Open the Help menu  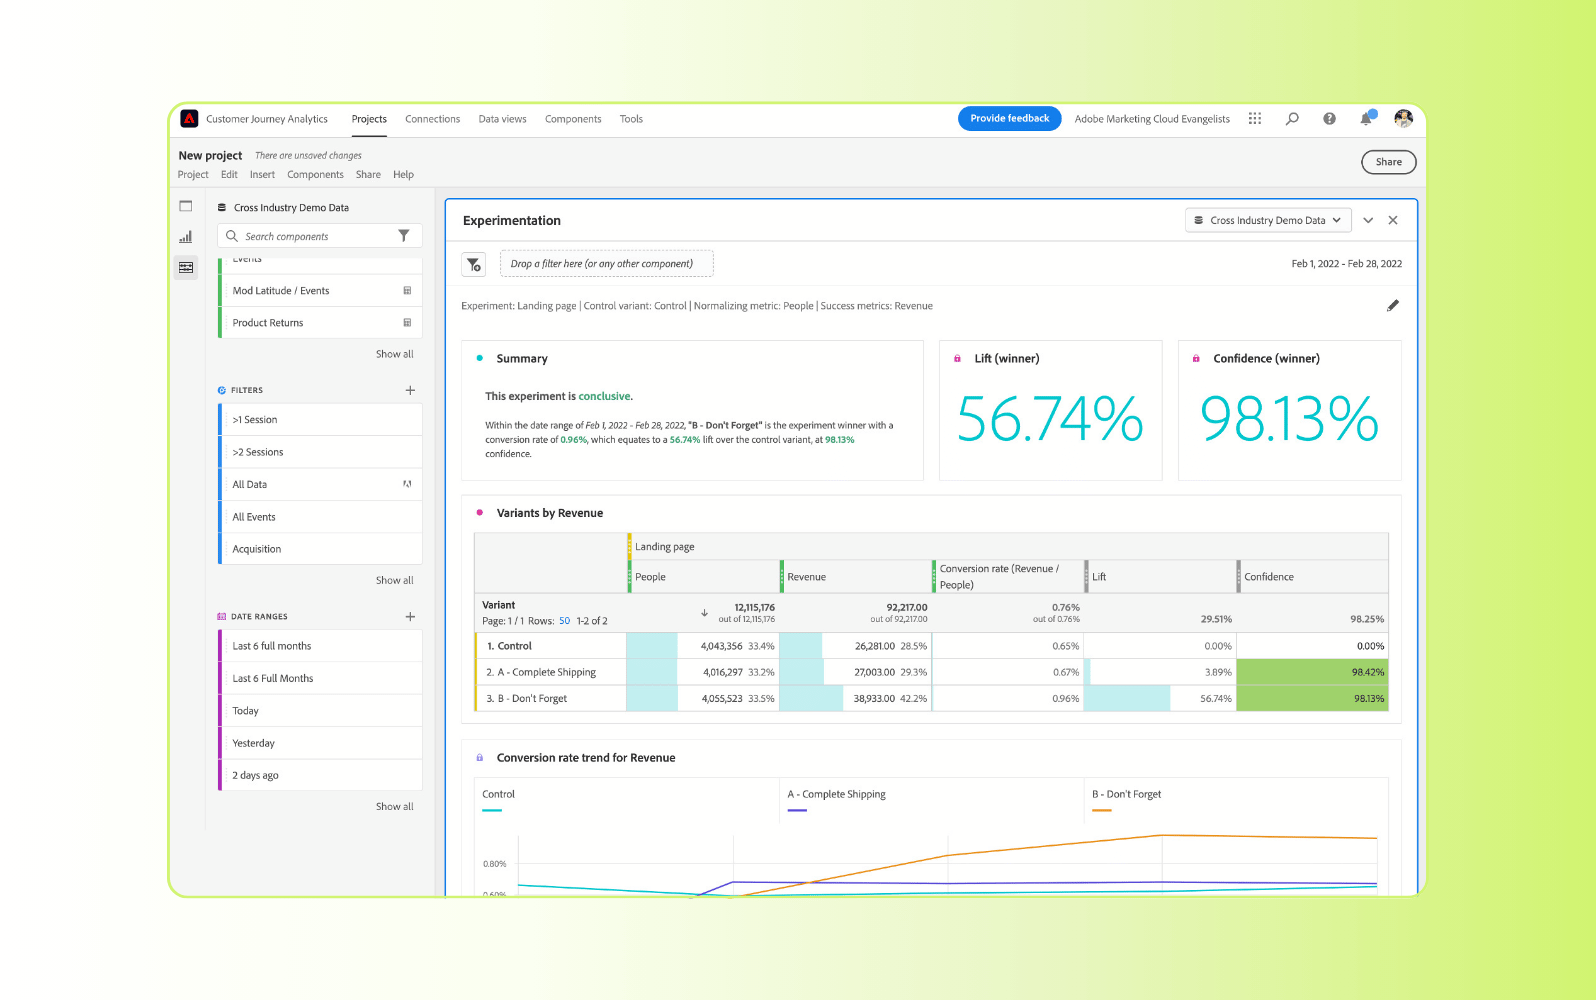click(403, 174)
